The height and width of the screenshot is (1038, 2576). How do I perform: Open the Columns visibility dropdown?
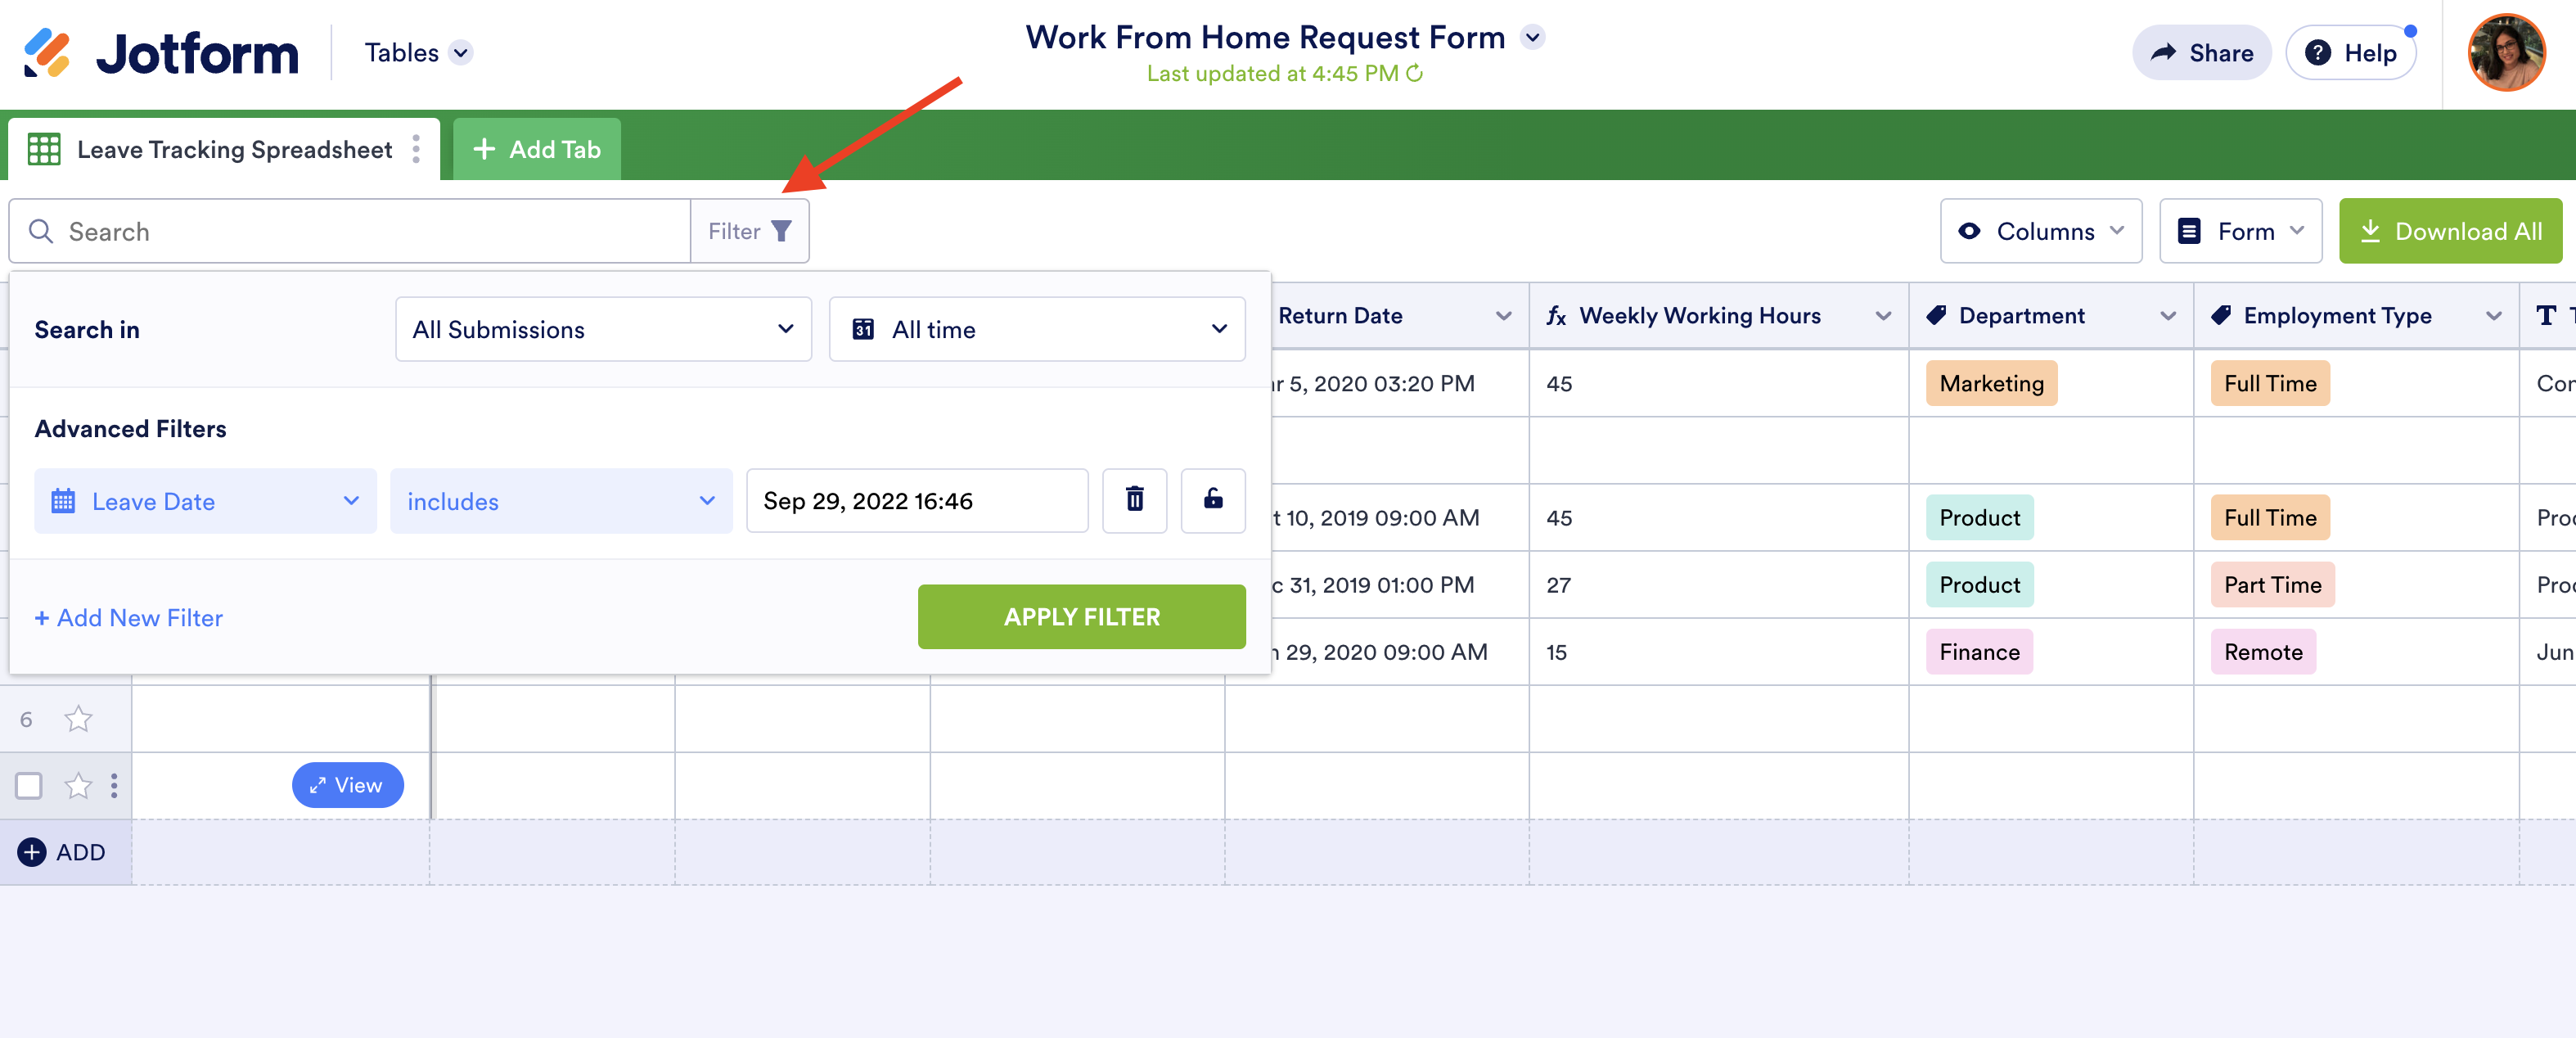[2040, 231]
